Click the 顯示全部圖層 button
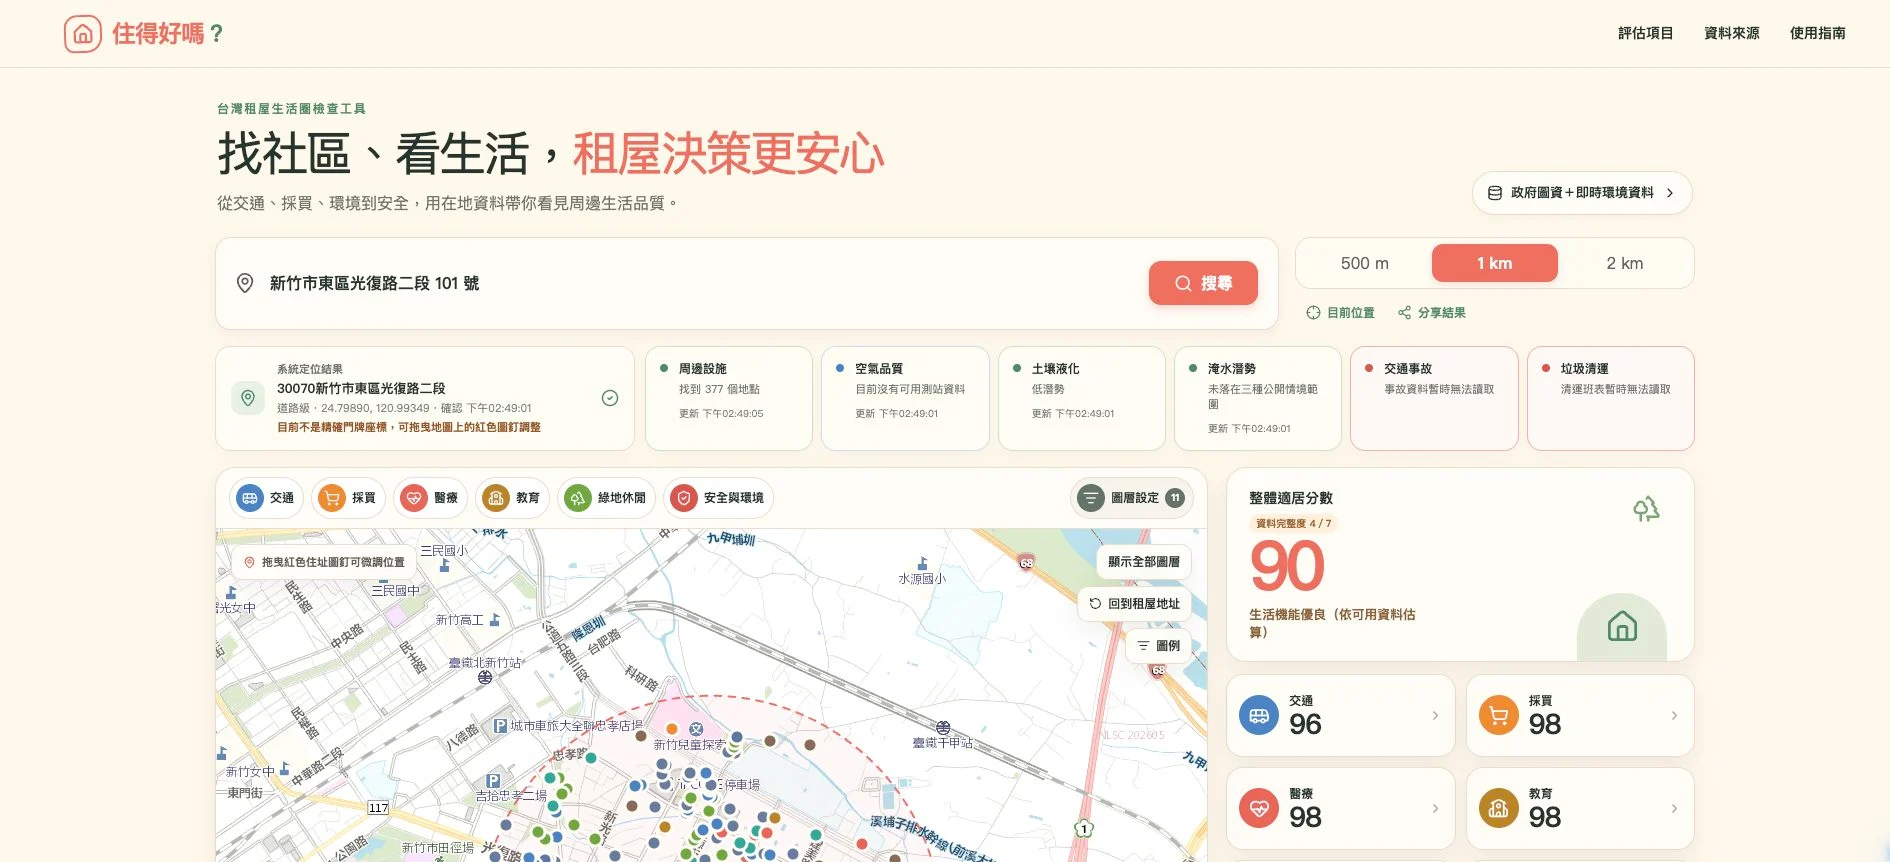1890x862 pixels. tap(1144, 562)
